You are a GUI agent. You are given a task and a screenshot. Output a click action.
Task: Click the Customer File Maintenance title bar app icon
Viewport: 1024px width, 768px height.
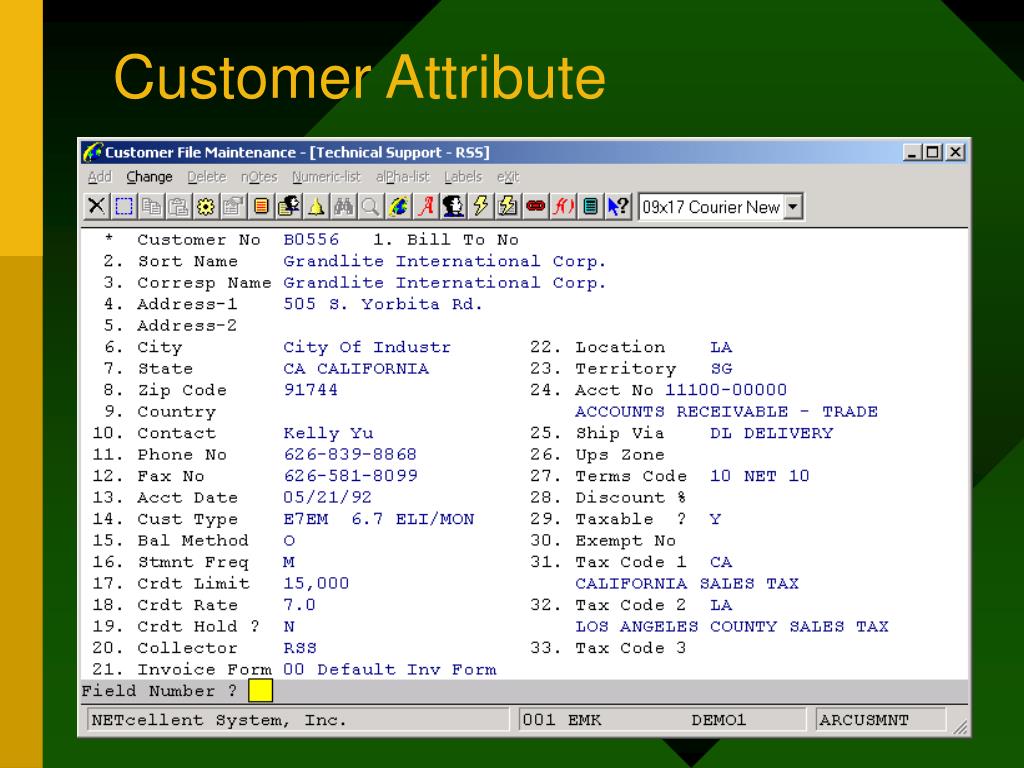[x=92, y=152]
